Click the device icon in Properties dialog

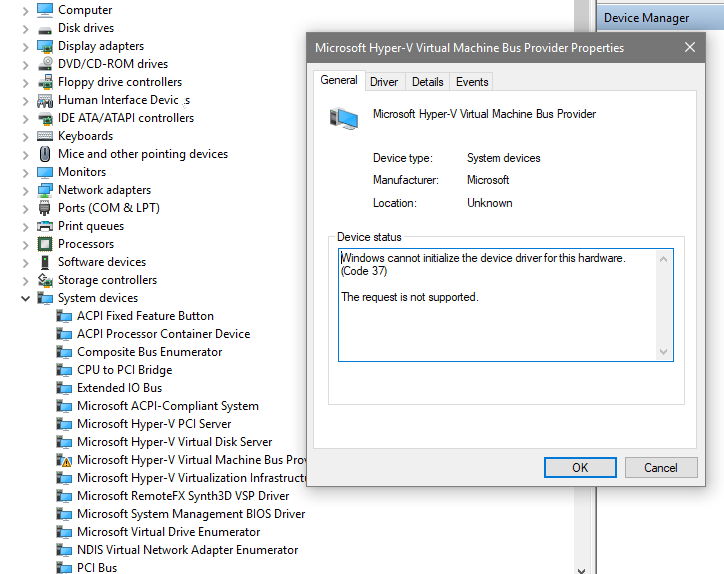click(x=344, y=118)
